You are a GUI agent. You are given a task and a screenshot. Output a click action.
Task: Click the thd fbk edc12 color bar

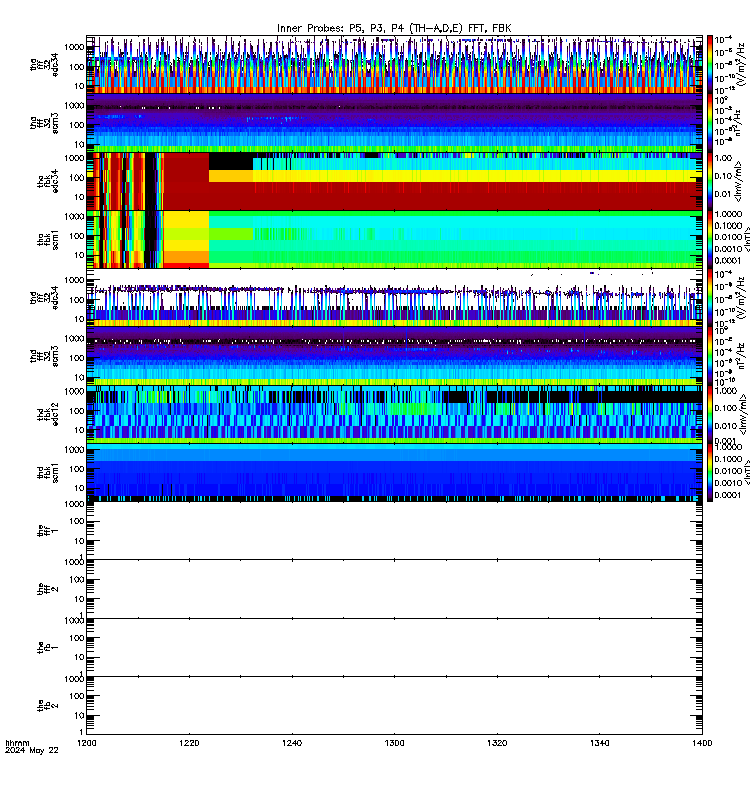(710, 414)
